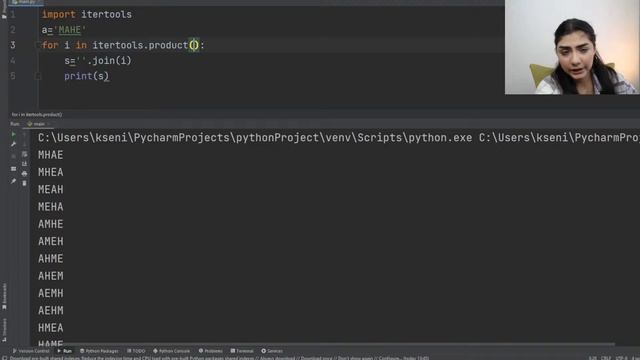Image resolution: width=640 pixels, height=360 pixels.
Task: Open Terminal tool window
Action: (242, 351)
